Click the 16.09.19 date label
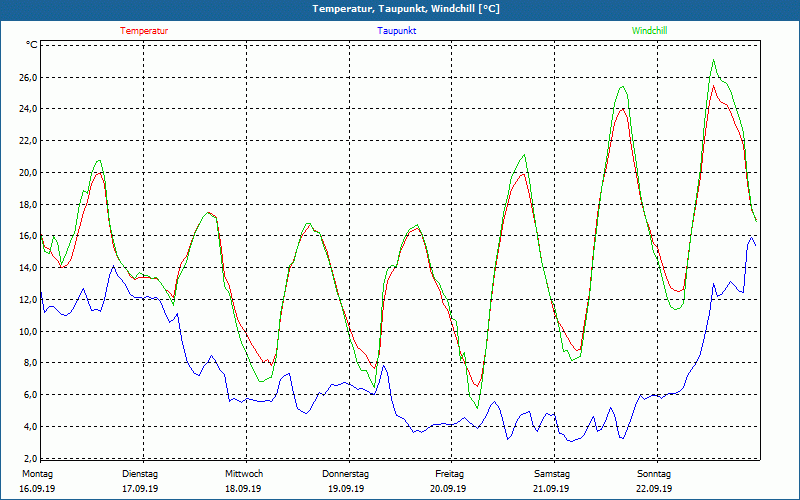 coord(36,489)
